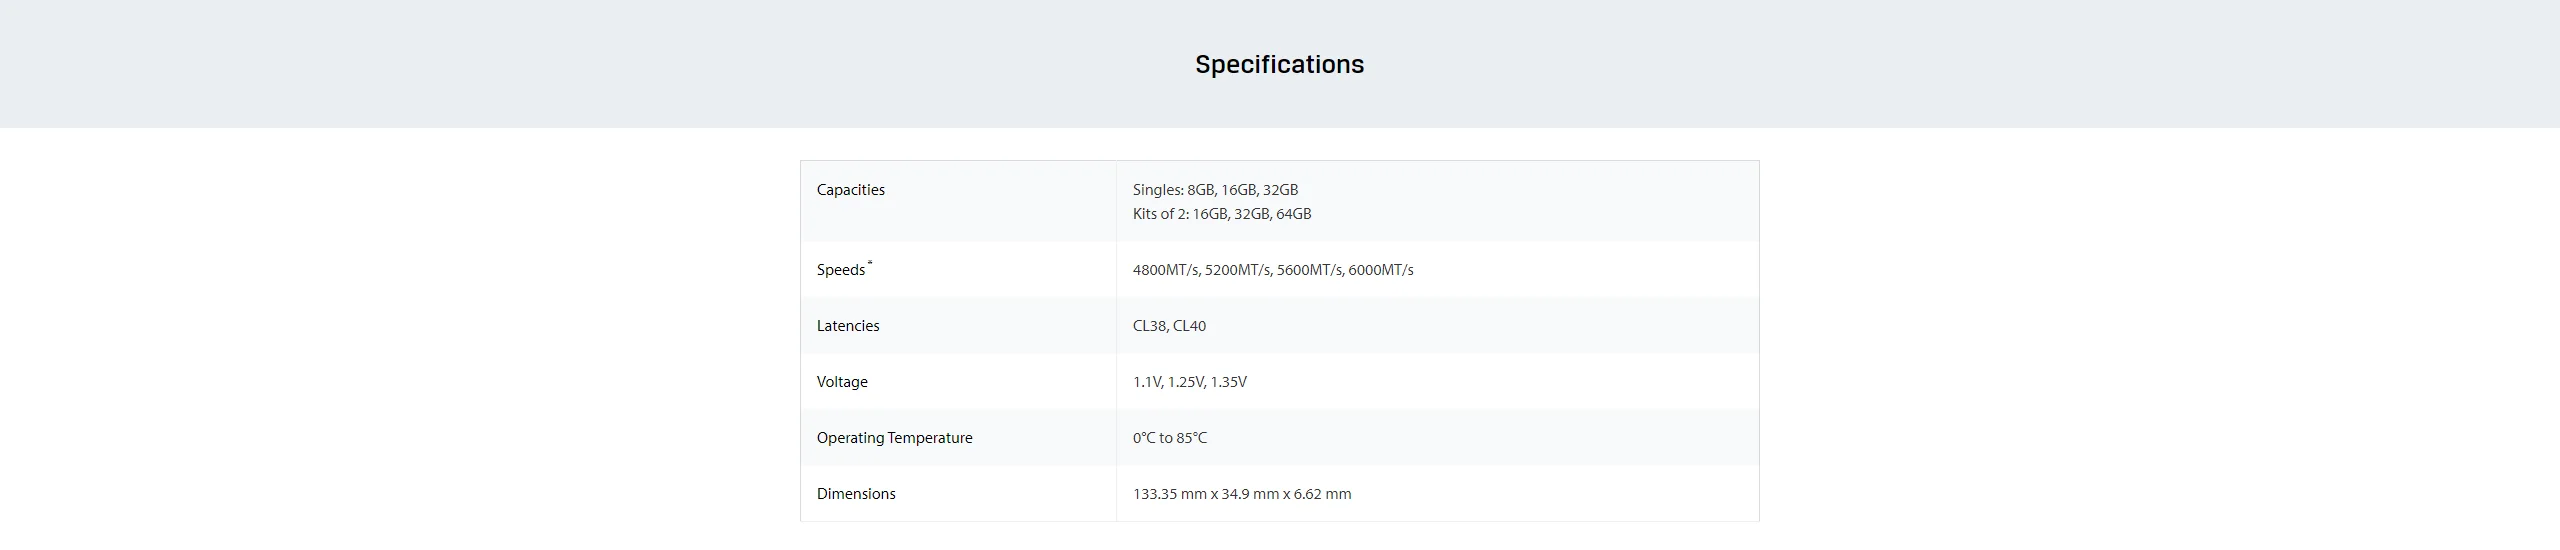Click the 5600MT/s speed text
This screenshot has width=2560, height=550.
[x=1309, y=270]
